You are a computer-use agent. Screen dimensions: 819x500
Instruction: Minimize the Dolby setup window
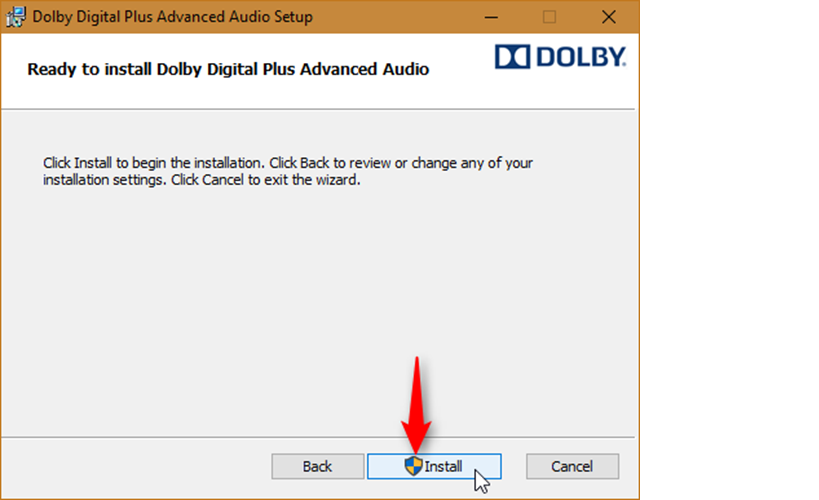click(491, 17)
